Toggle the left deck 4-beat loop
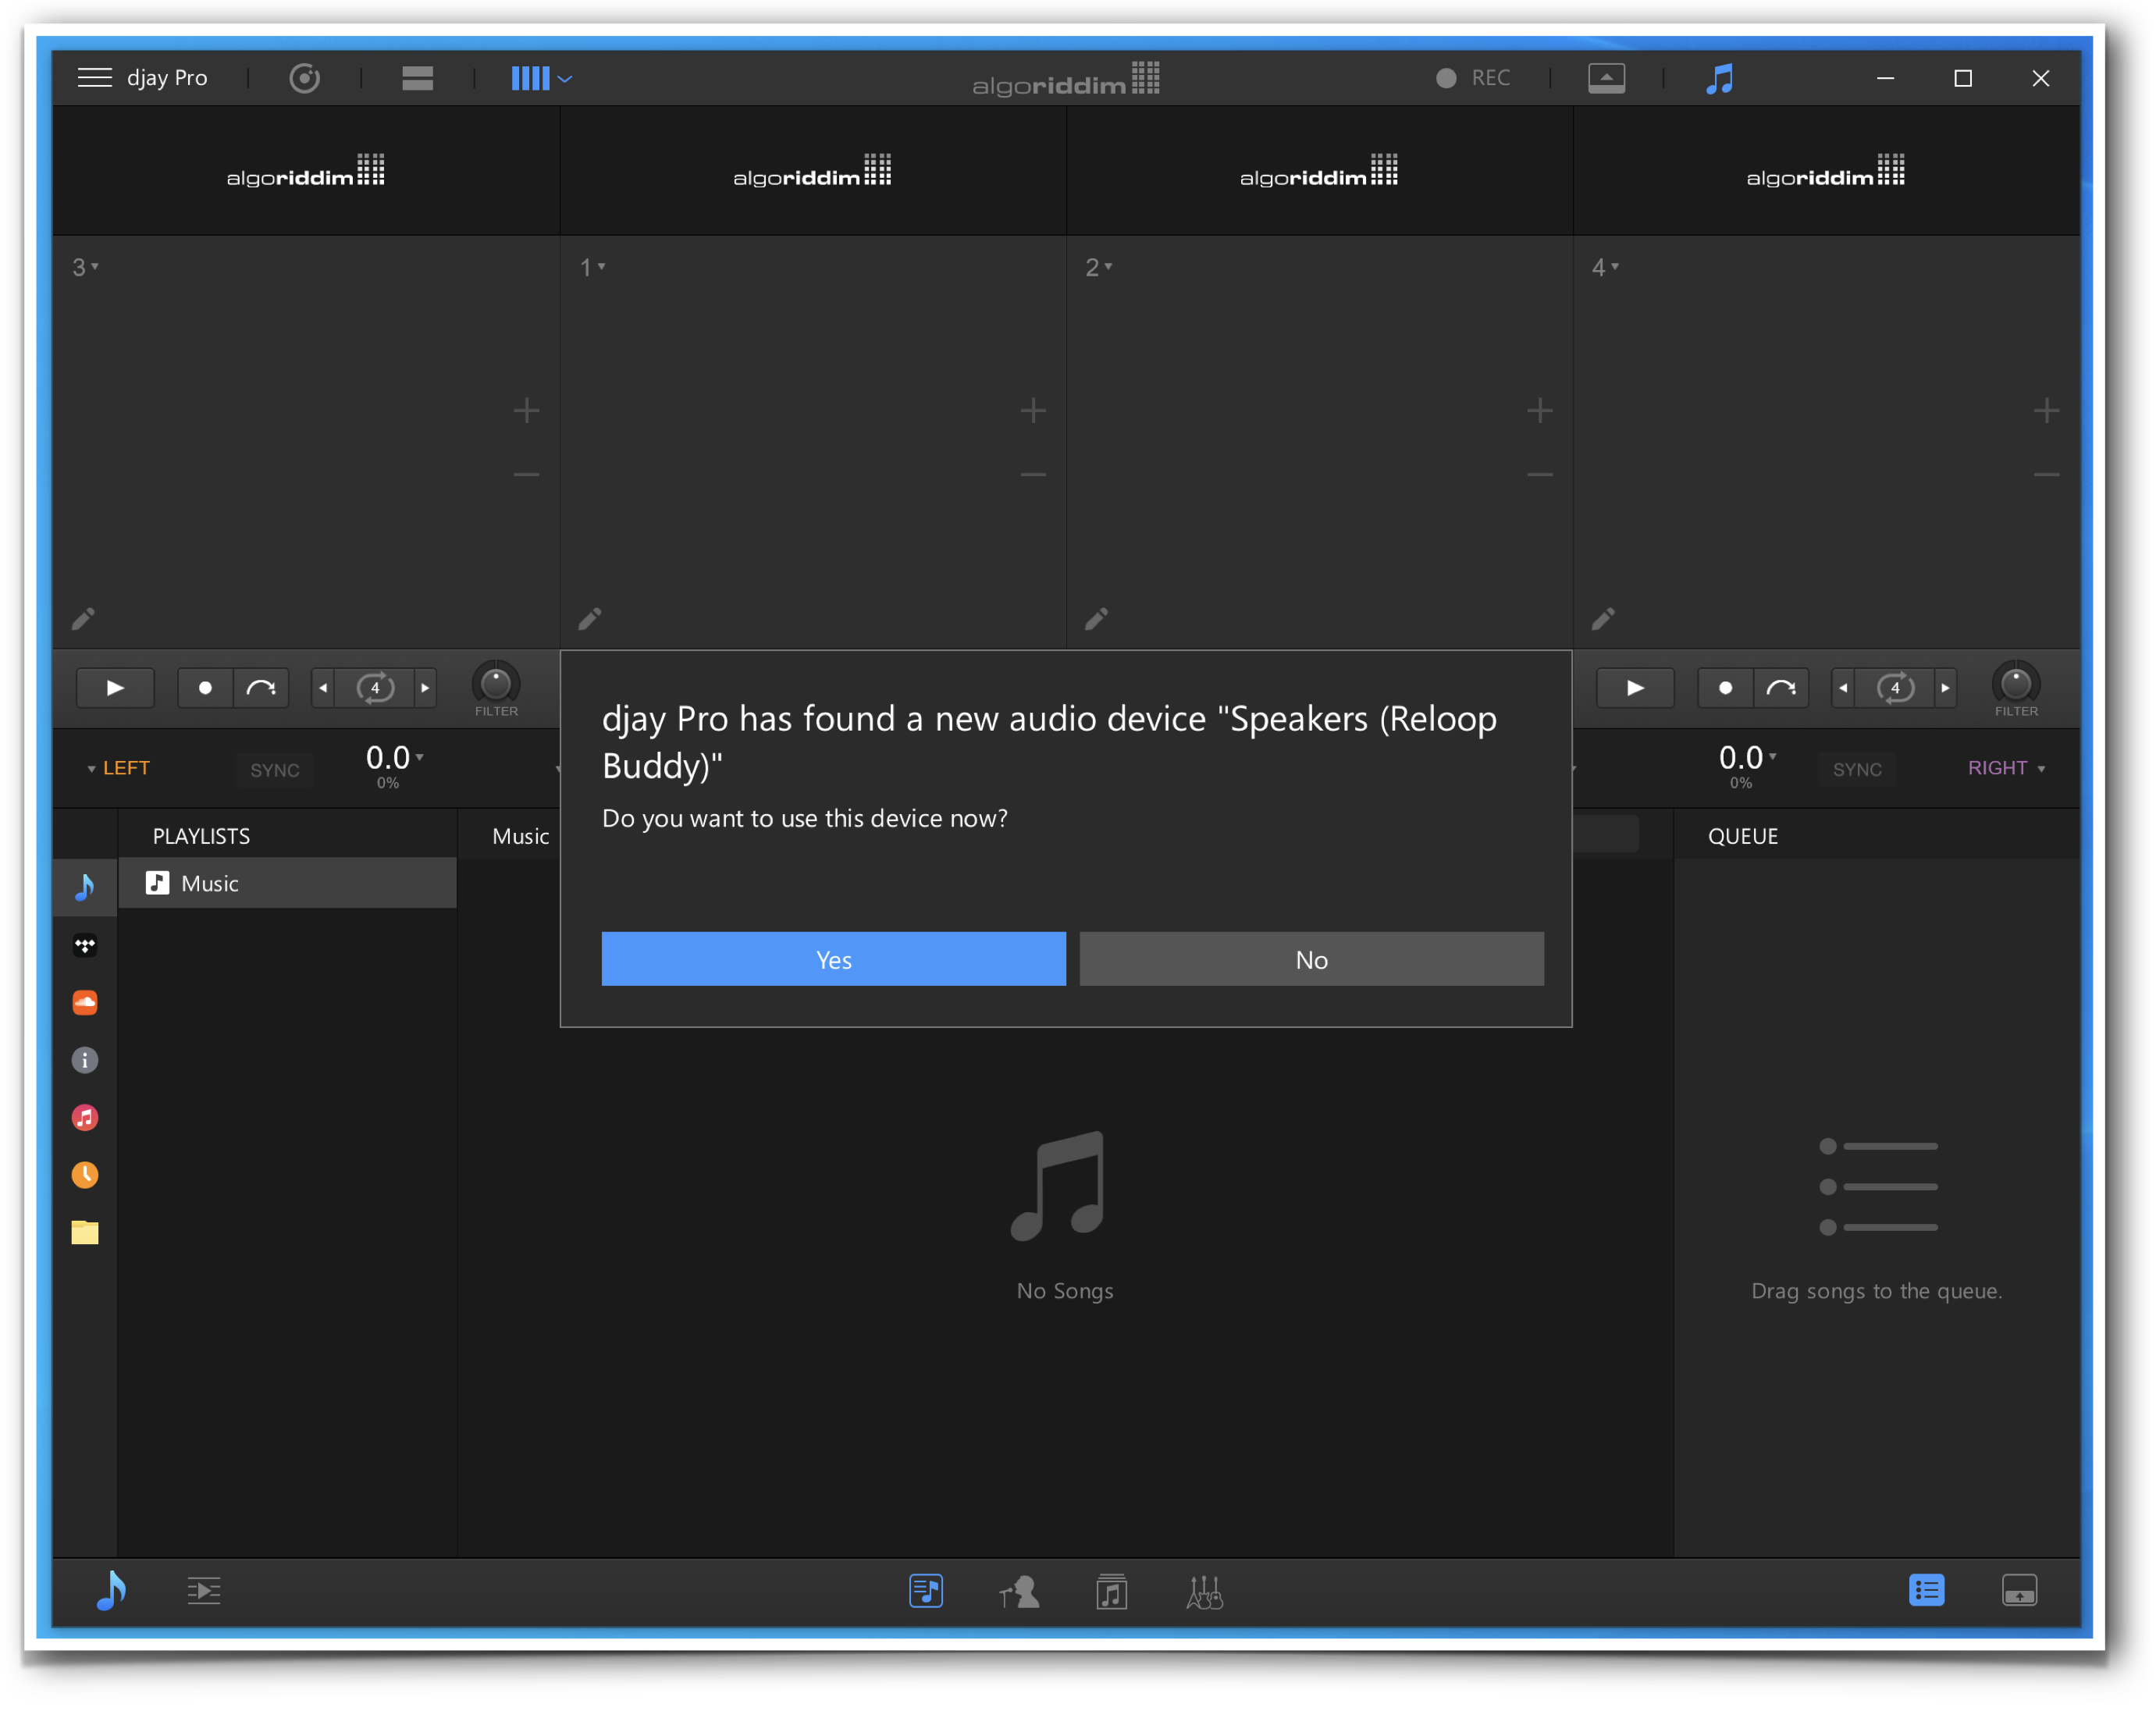This screenshot has width=2156, height=1711. (375, 688)
